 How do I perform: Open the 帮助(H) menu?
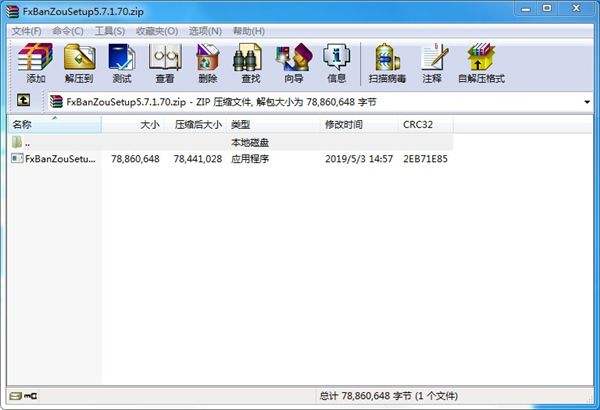coord(249,31)
